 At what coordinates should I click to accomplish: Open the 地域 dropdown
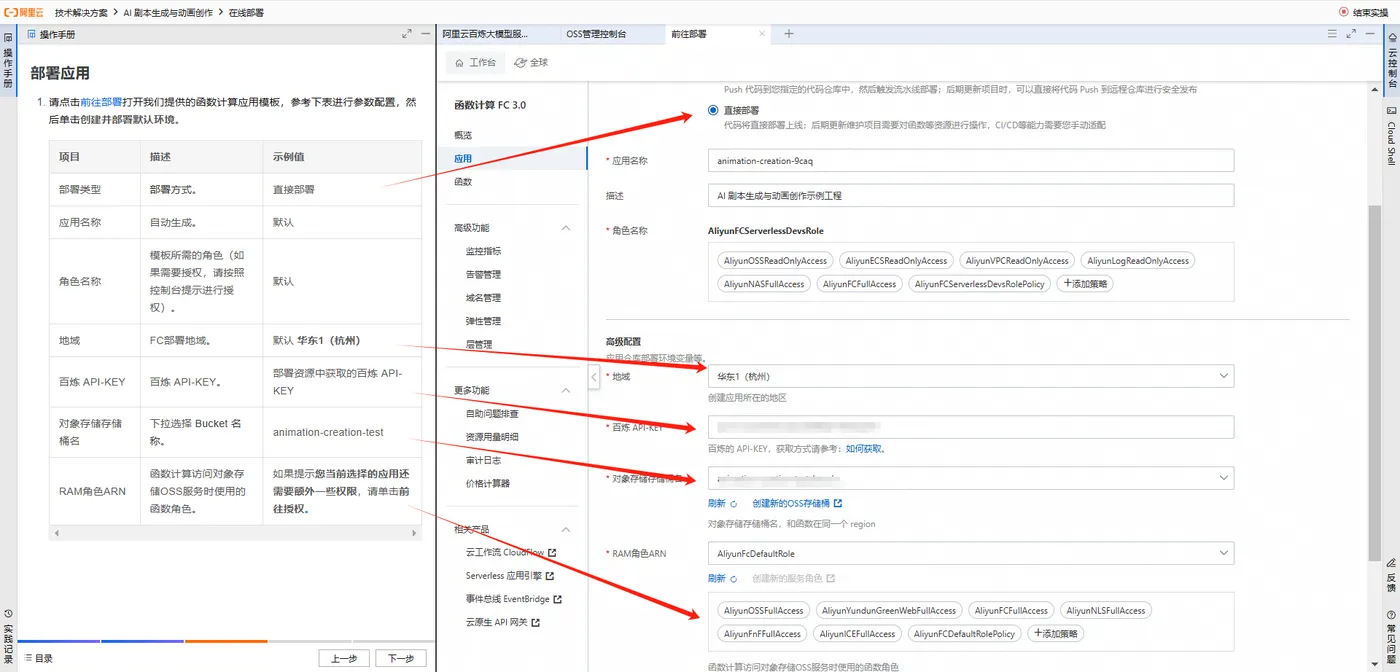(x=971, y=376)
